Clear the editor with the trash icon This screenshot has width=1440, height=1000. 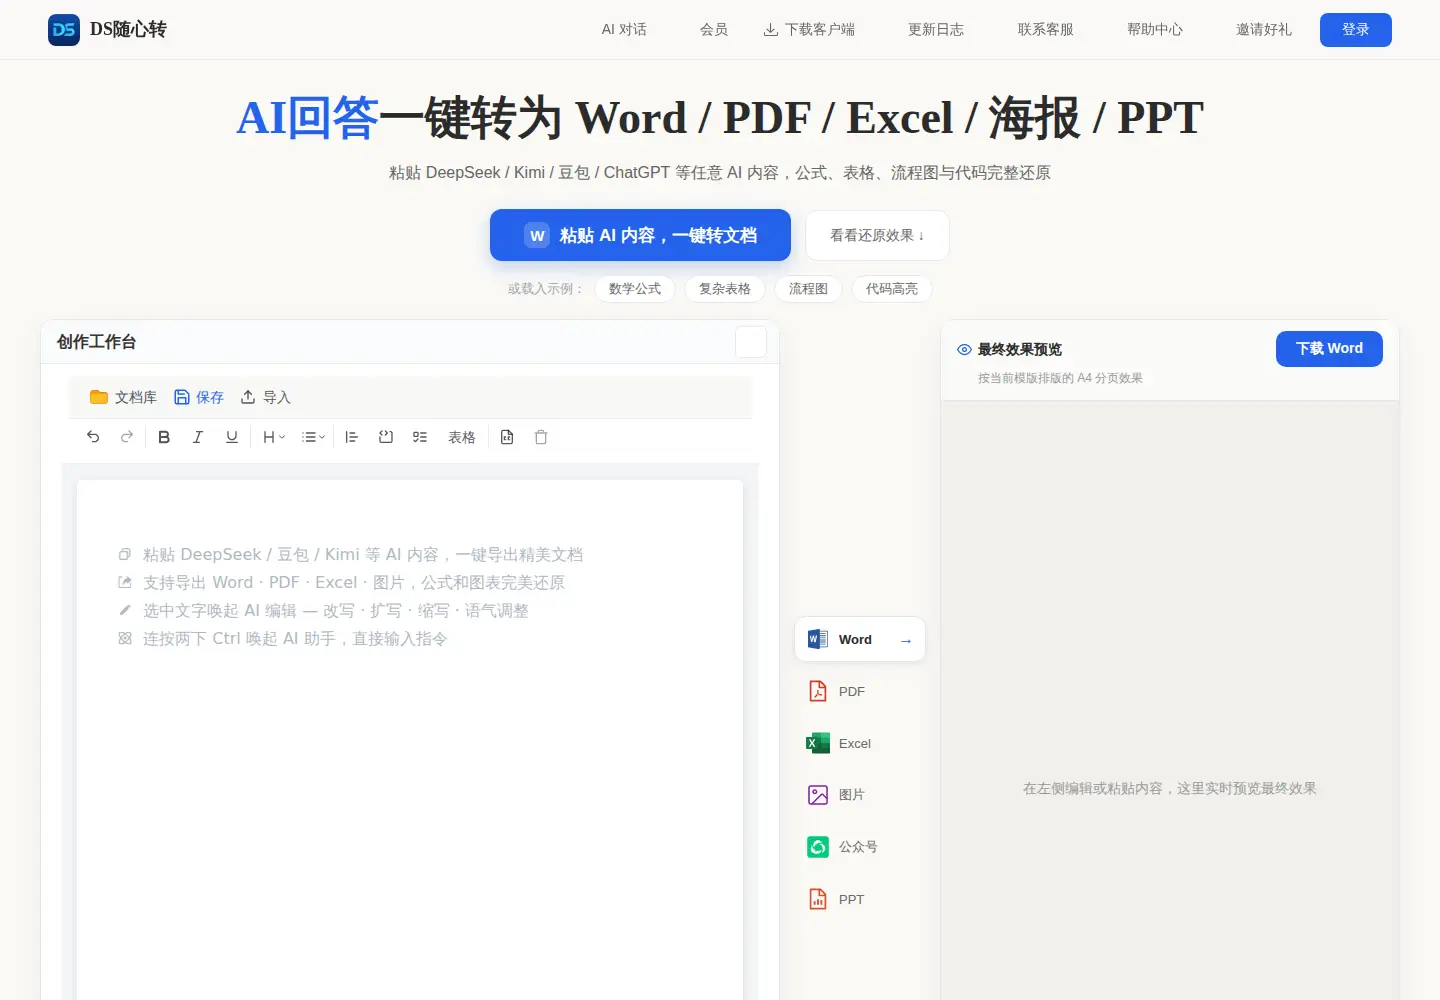tap(541, 437)
